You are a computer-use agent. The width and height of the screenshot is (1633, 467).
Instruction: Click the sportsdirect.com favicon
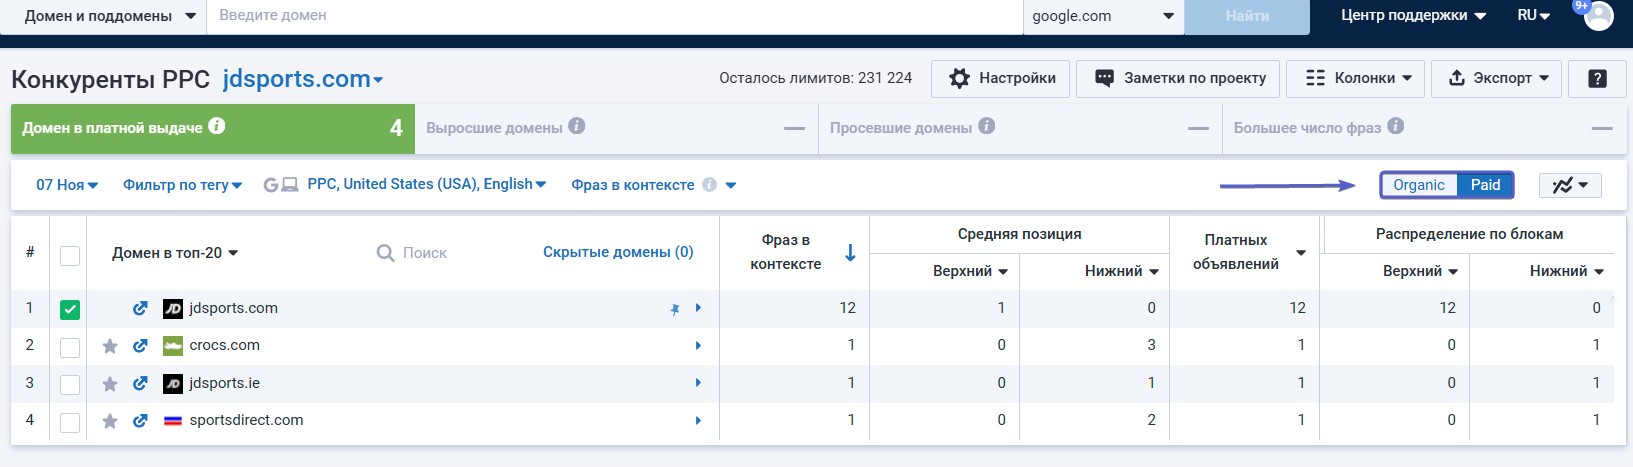point(173,421)
